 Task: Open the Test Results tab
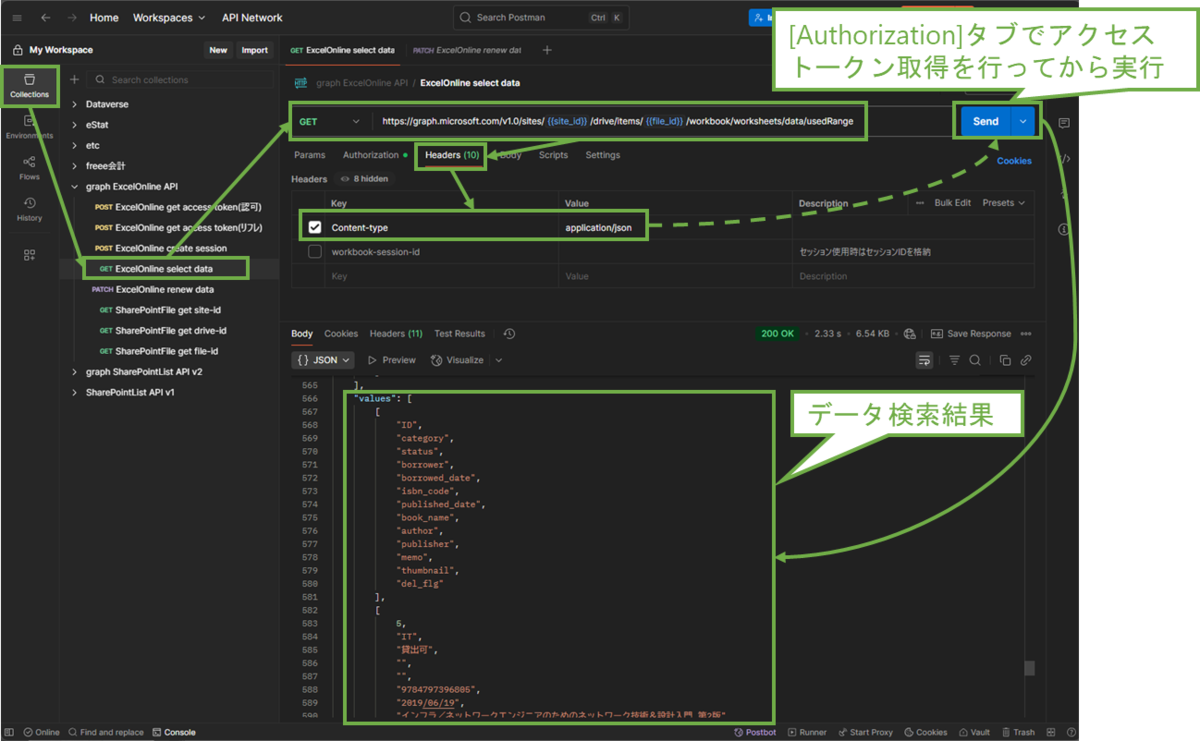[460, 334]
